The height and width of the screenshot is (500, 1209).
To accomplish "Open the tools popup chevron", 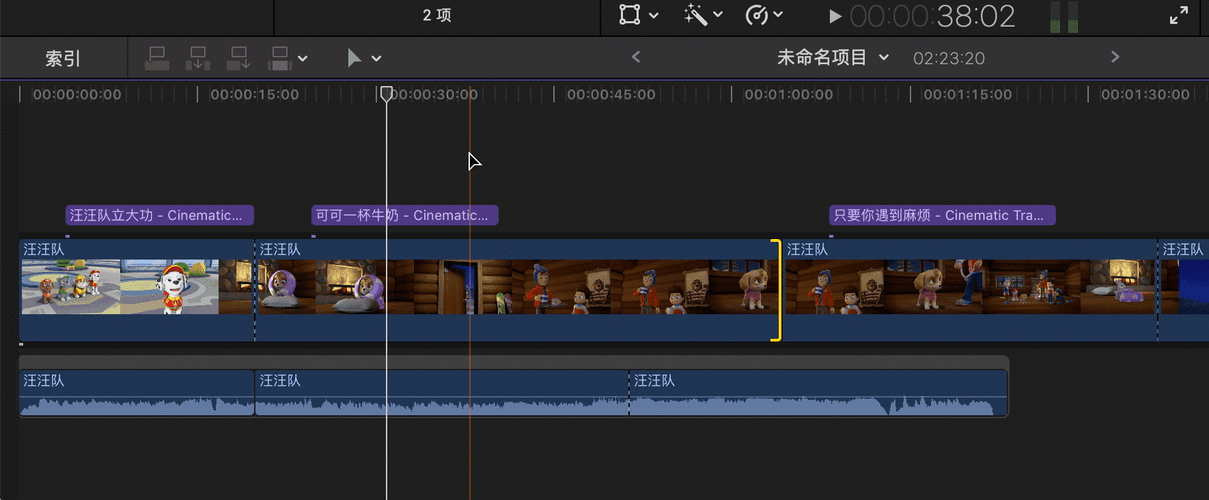I will (376, 59).
